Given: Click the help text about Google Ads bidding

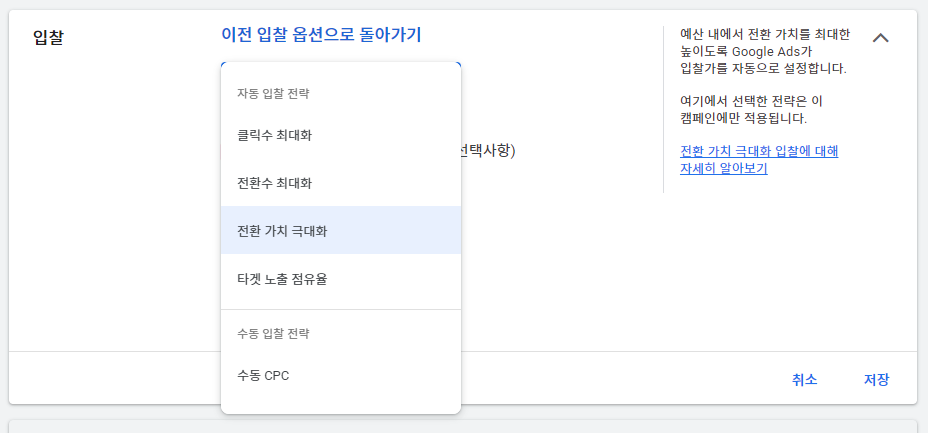Looking at the screenshot, I should 764,52.
